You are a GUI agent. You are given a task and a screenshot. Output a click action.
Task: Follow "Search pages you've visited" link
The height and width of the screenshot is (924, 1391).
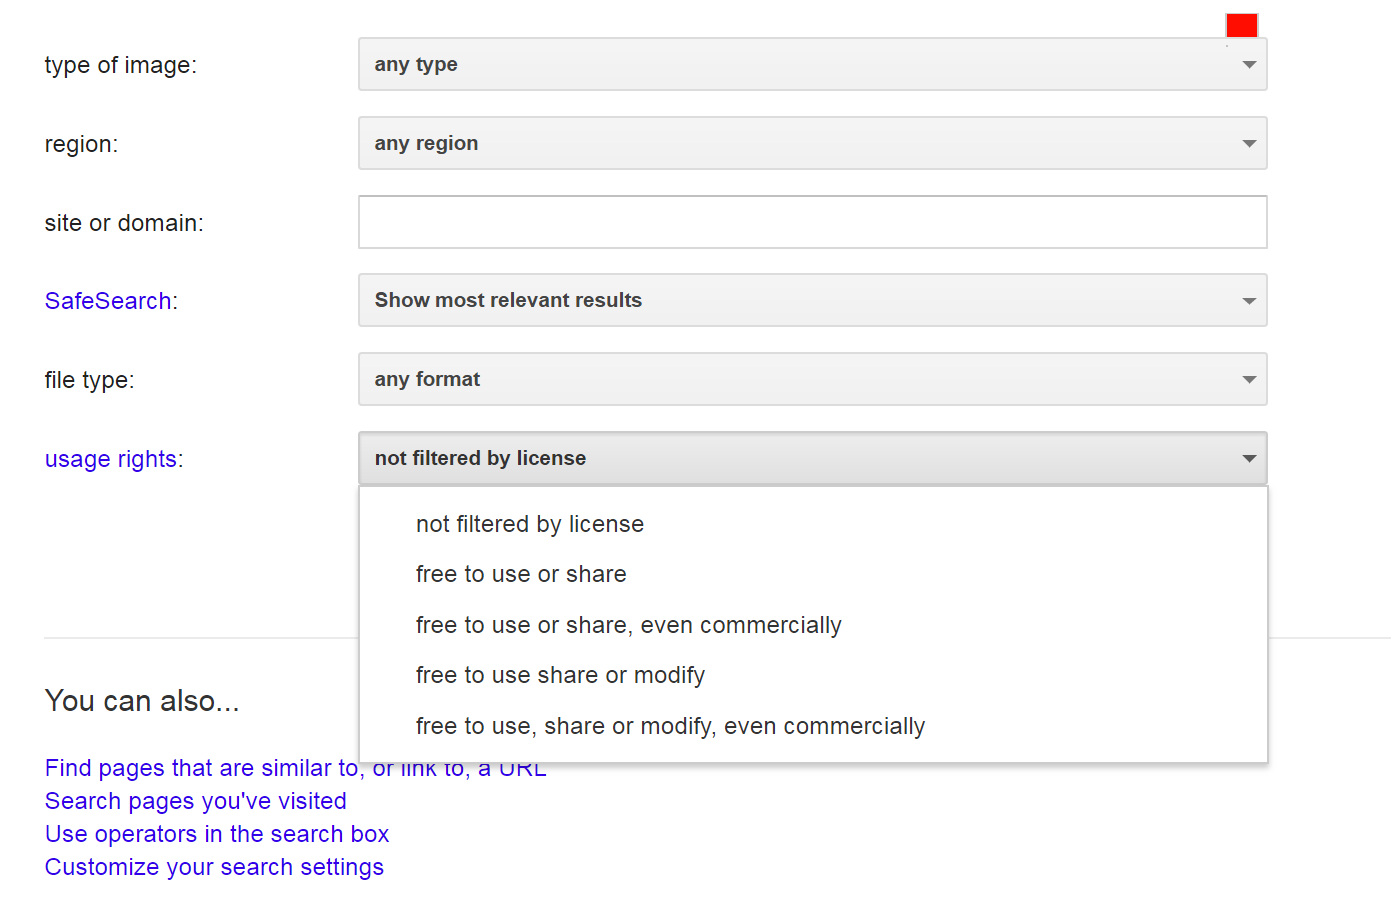(x=195, y=800)
